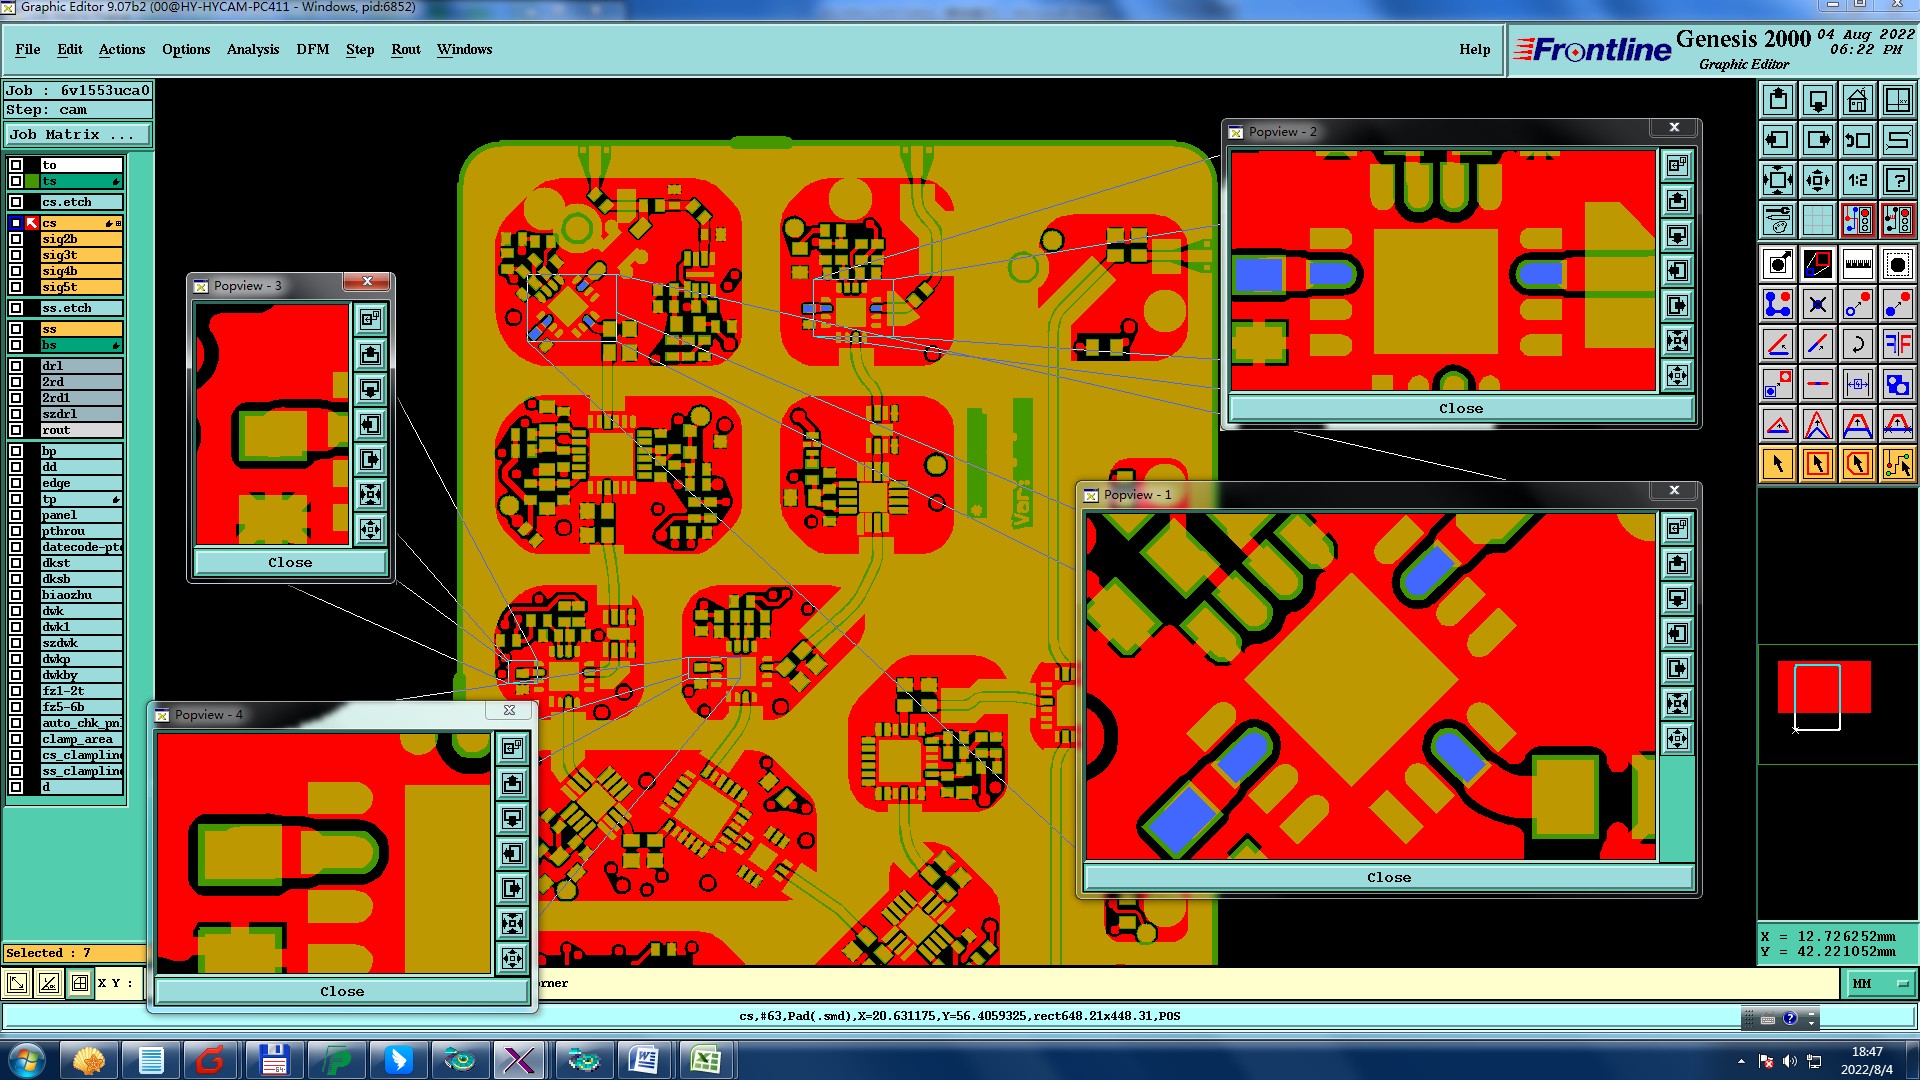Image resolution: width=1920 pixels, height=1080 pixels.
Task: Open the Analysis menu
Action: coord(252,49)
